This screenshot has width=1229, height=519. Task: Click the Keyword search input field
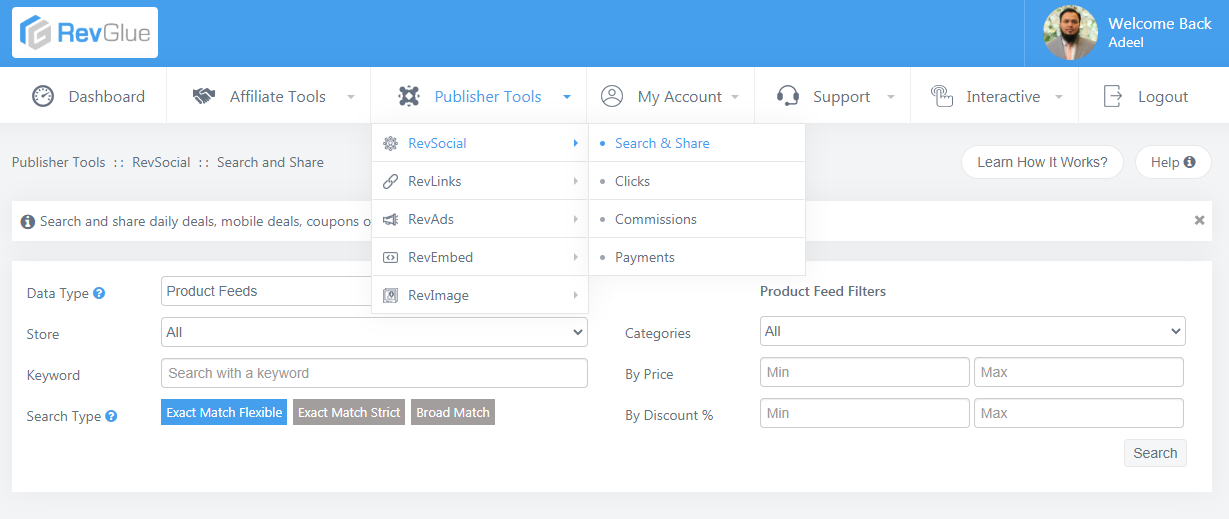point(374,373)
